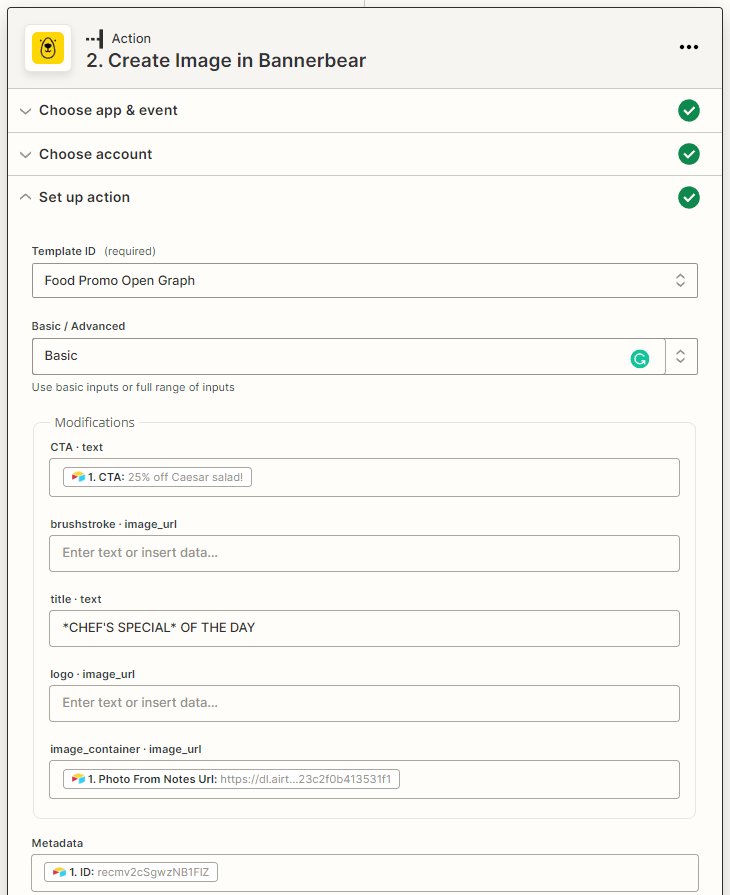Click the title text field
The image size is (730, 895).
(365, 628)
